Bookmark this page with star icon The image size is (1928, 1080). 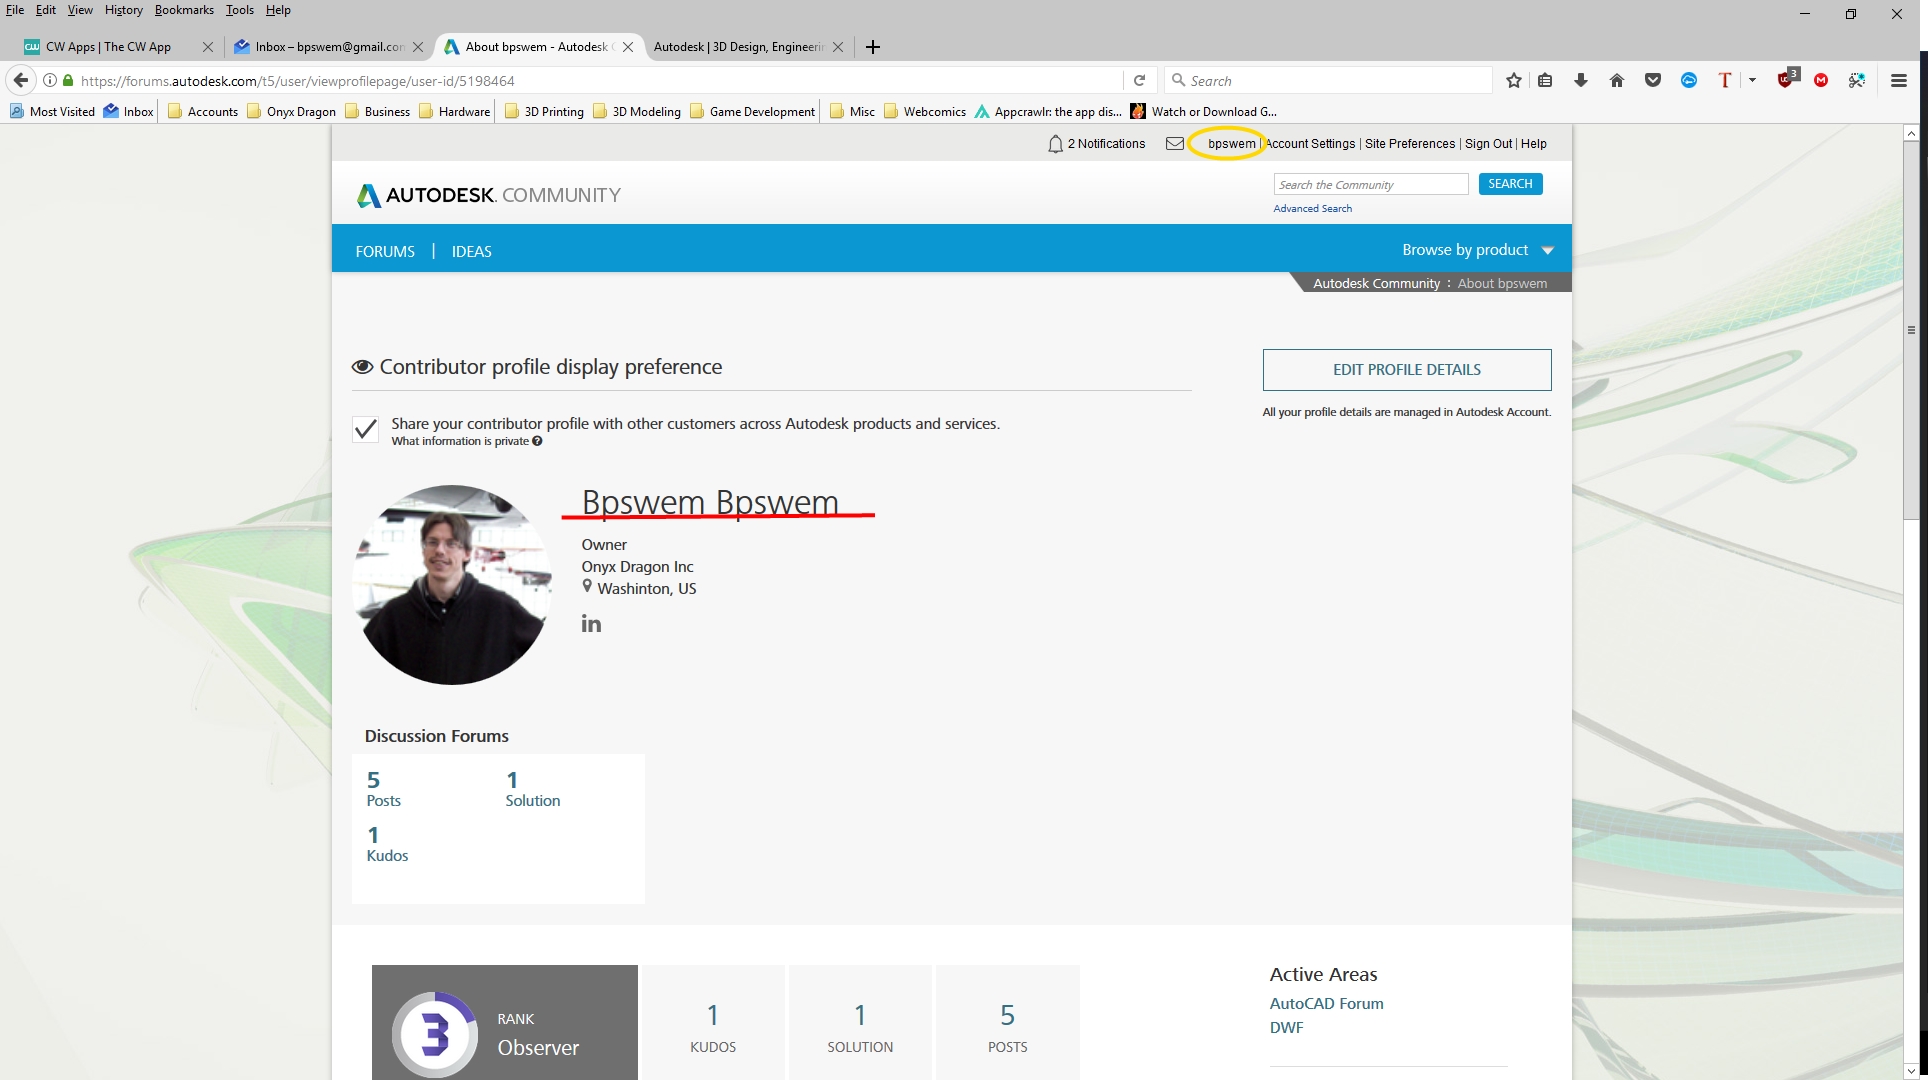(1514, 81)
